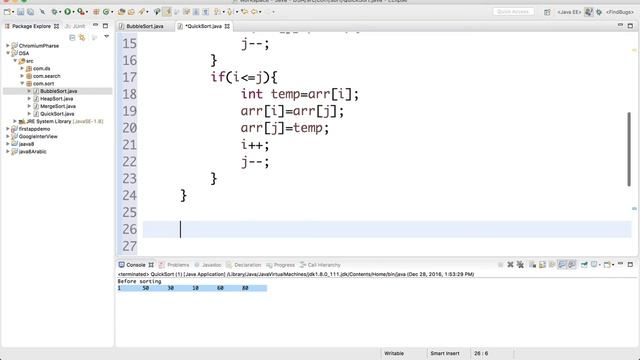Start debugging with the bug icon
Image resolution: width=640 pixels, height=360 pixels.
click(54, 12)
